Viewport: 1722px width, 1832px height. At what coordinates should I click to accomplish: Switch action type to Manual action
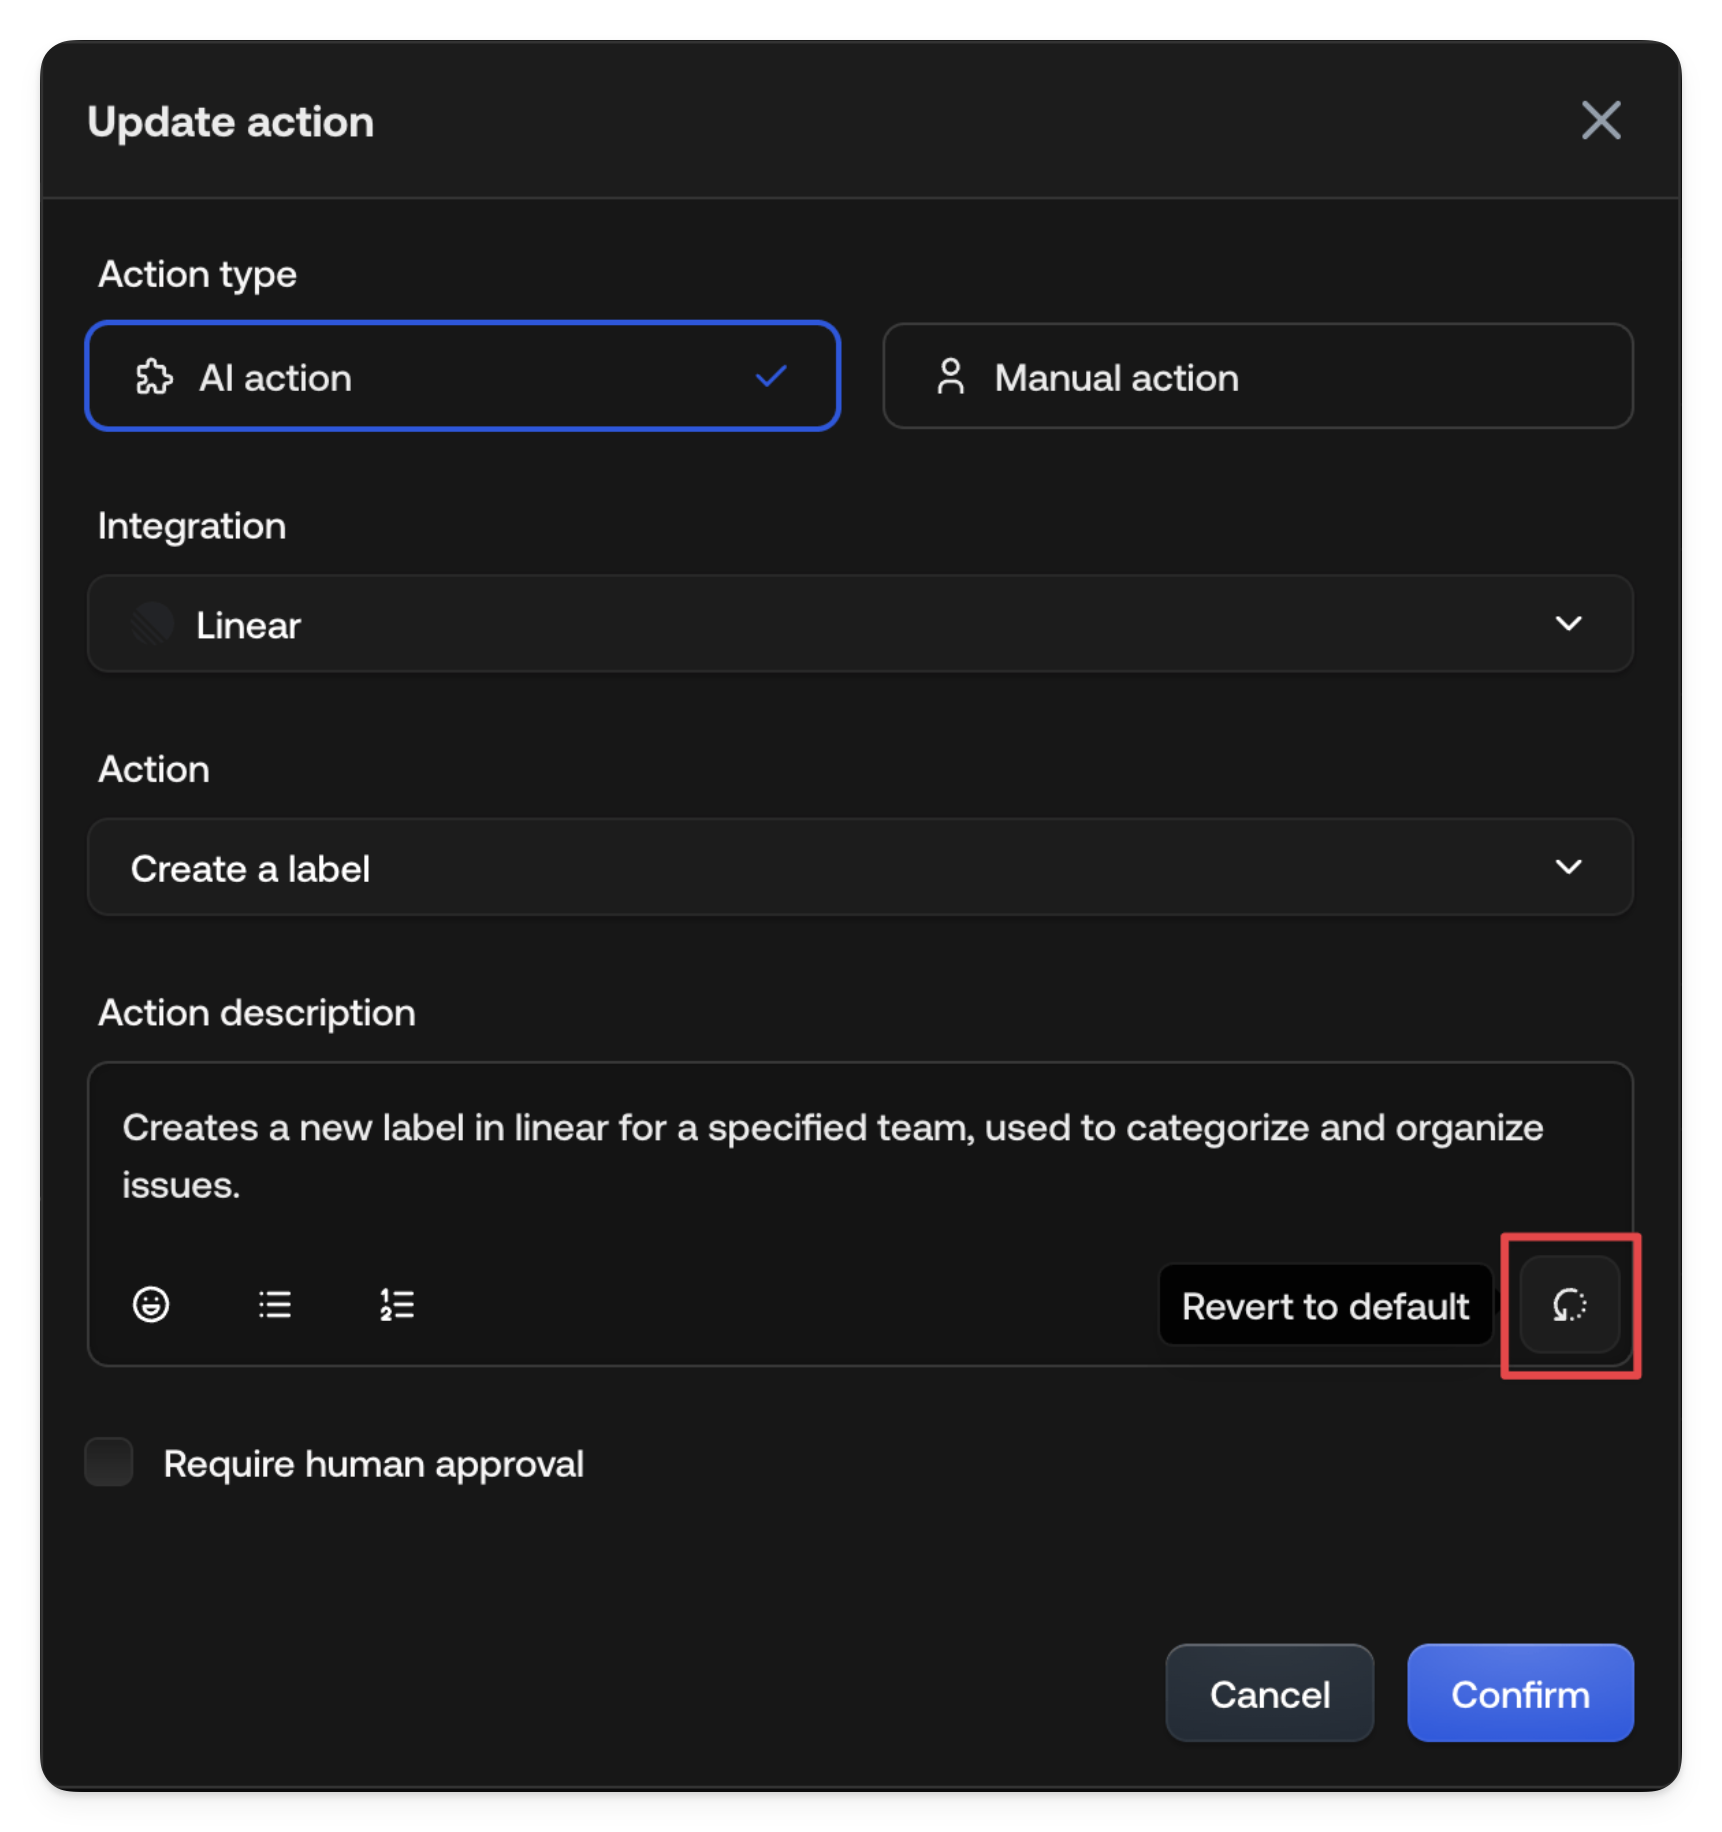coord(1257,377)
